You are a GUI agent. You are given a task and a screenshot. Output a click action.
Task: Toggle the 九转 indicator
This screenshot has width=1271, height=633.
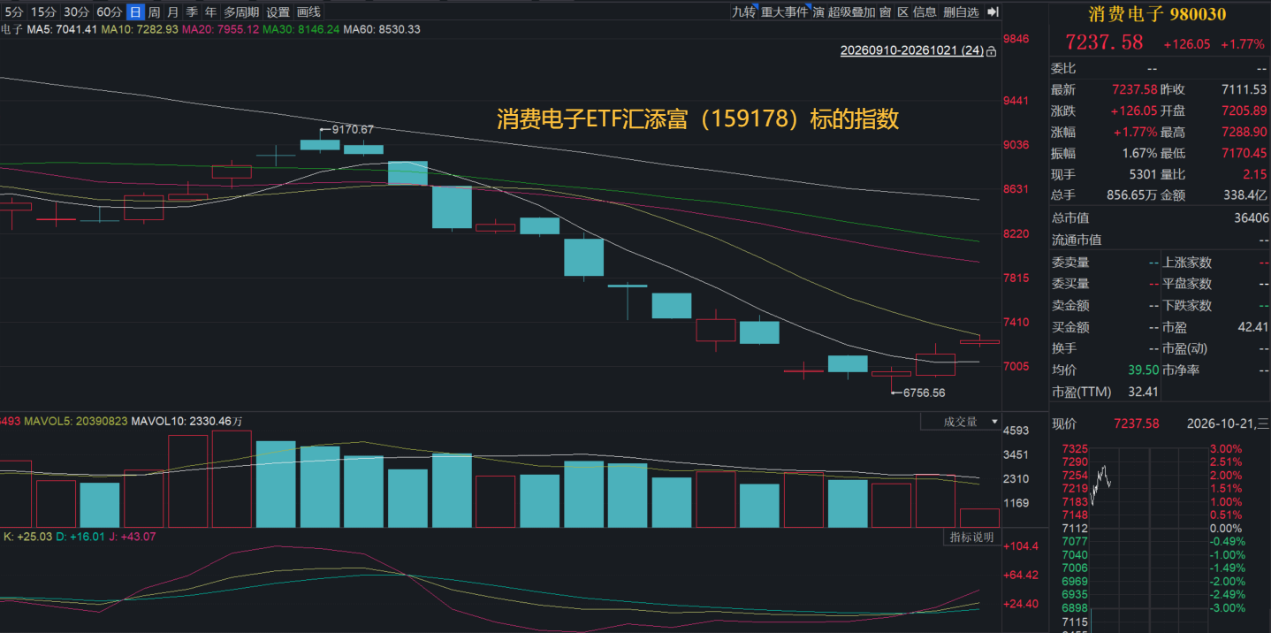(x=743, y=12)
